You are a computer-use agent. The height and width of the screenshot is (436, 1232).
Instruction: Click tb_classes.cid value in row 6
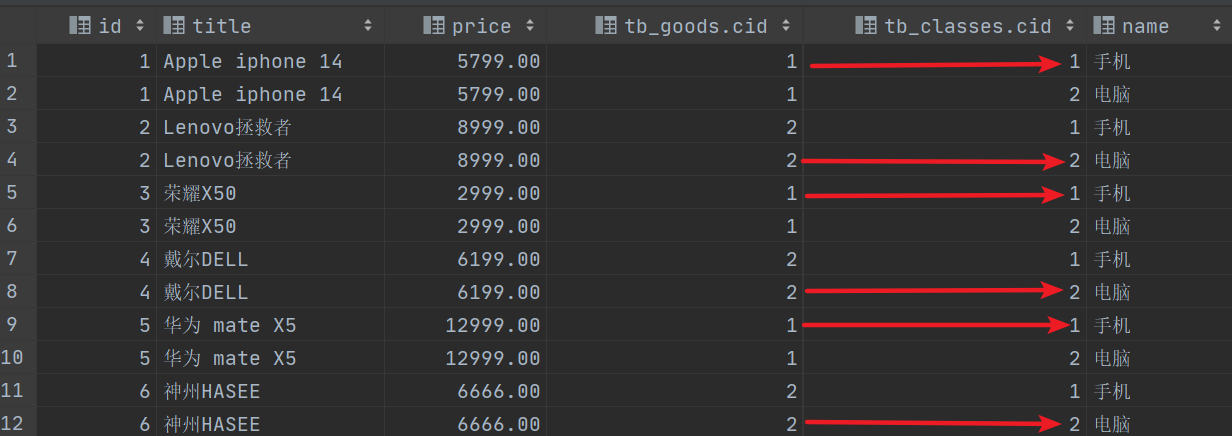tap(1075, 226)
